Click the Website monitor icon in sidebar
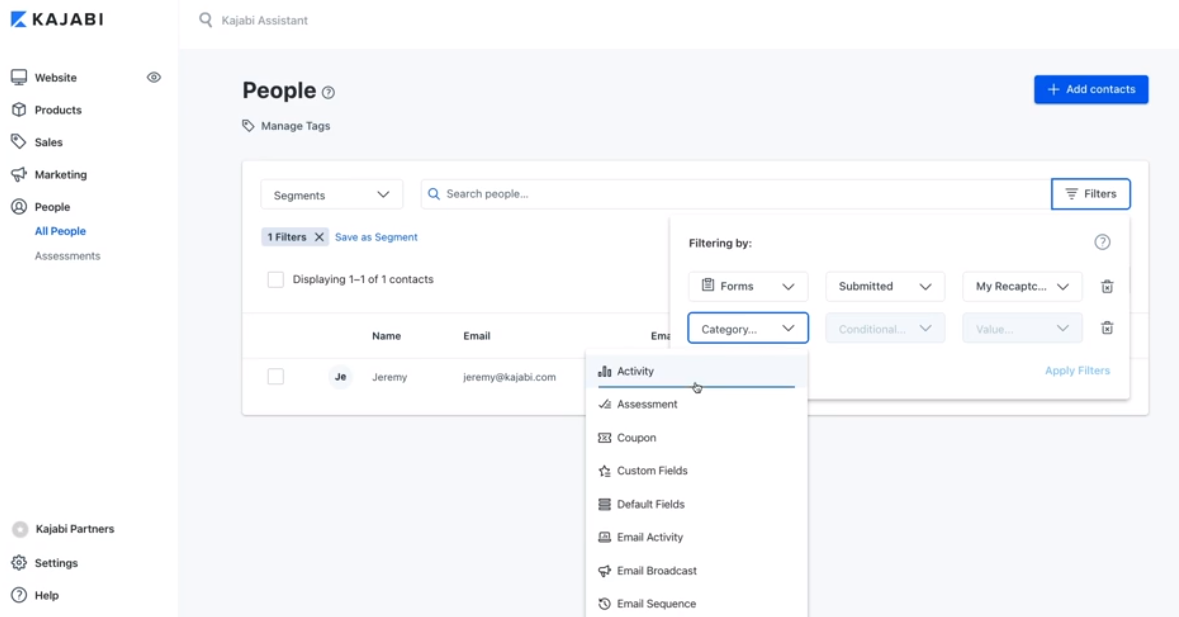The width and height of the screenshot is (1179, 617). pyautogui.click(x=19, y=77)
